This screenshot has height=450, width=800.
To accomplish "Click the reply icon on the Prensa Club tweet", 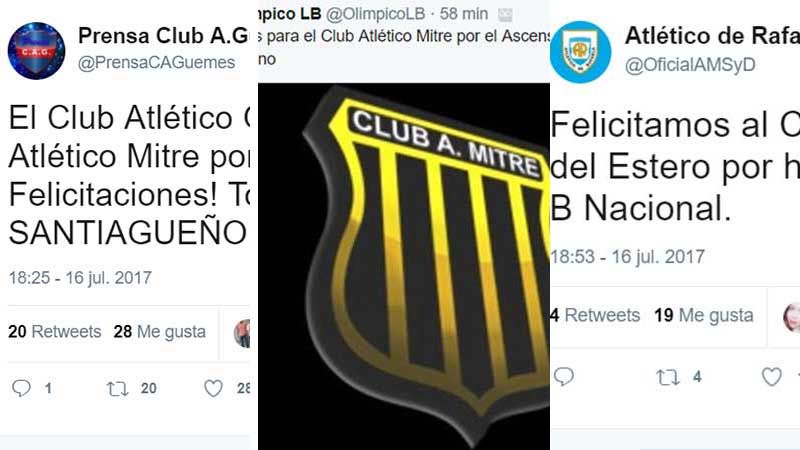I will (x=21, y=388).
